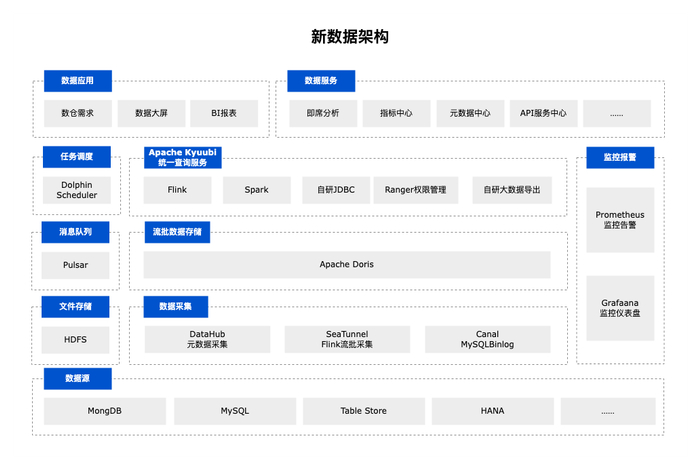Image resolution: width=700 pixels, height=470 pixels.
Task: Click the Prometheus 监控告警 box
Action: [620, 220]
